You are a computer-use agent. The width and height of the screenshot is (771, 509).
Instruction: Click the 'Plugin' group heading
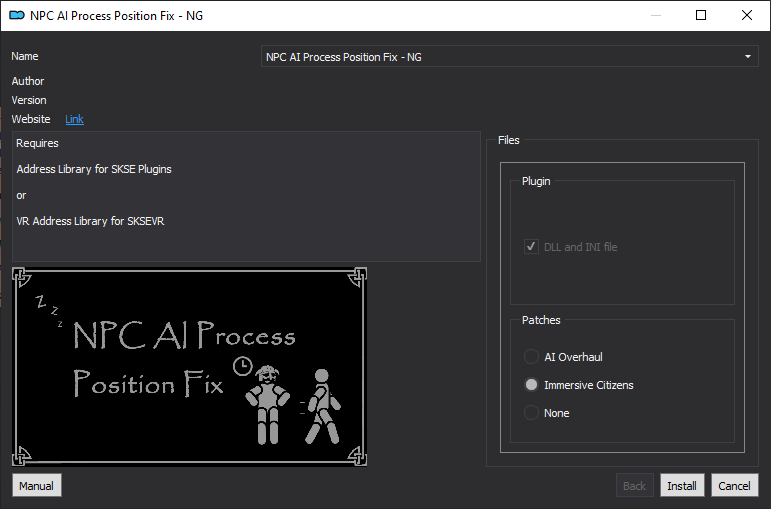[536, 181]
